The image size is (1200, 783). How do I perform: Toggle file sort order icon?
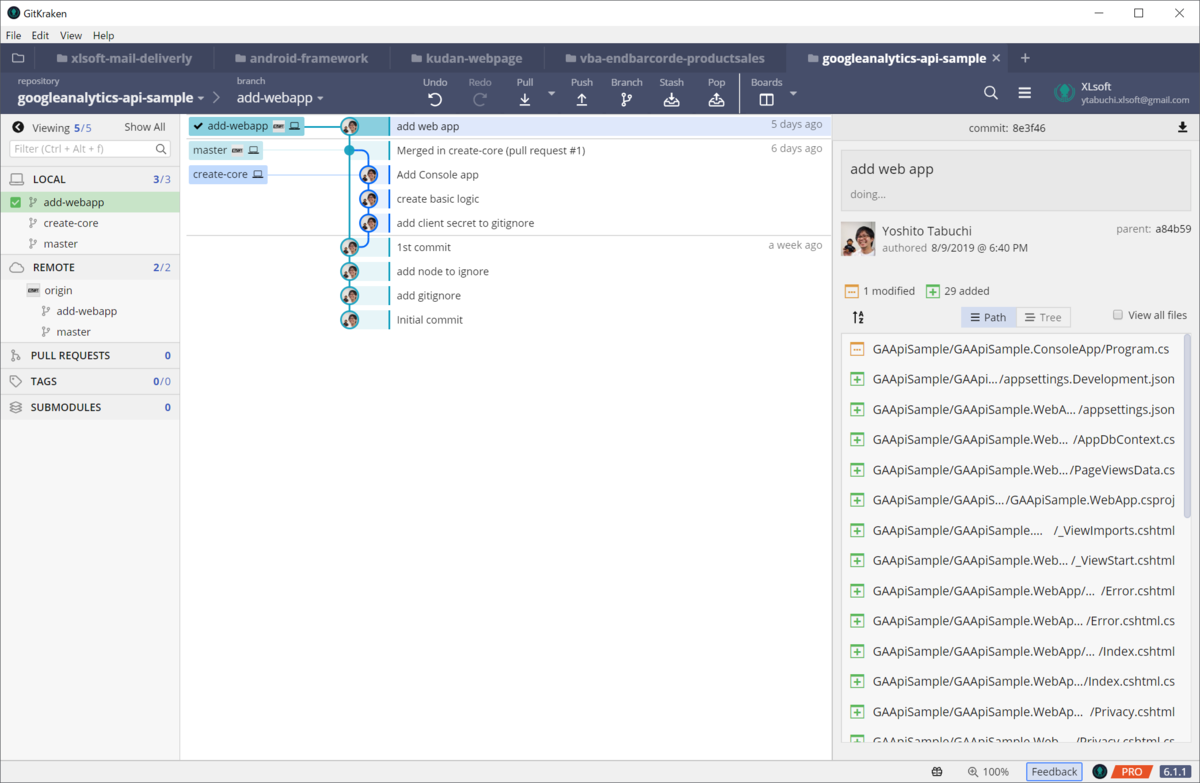click(858, 317)
